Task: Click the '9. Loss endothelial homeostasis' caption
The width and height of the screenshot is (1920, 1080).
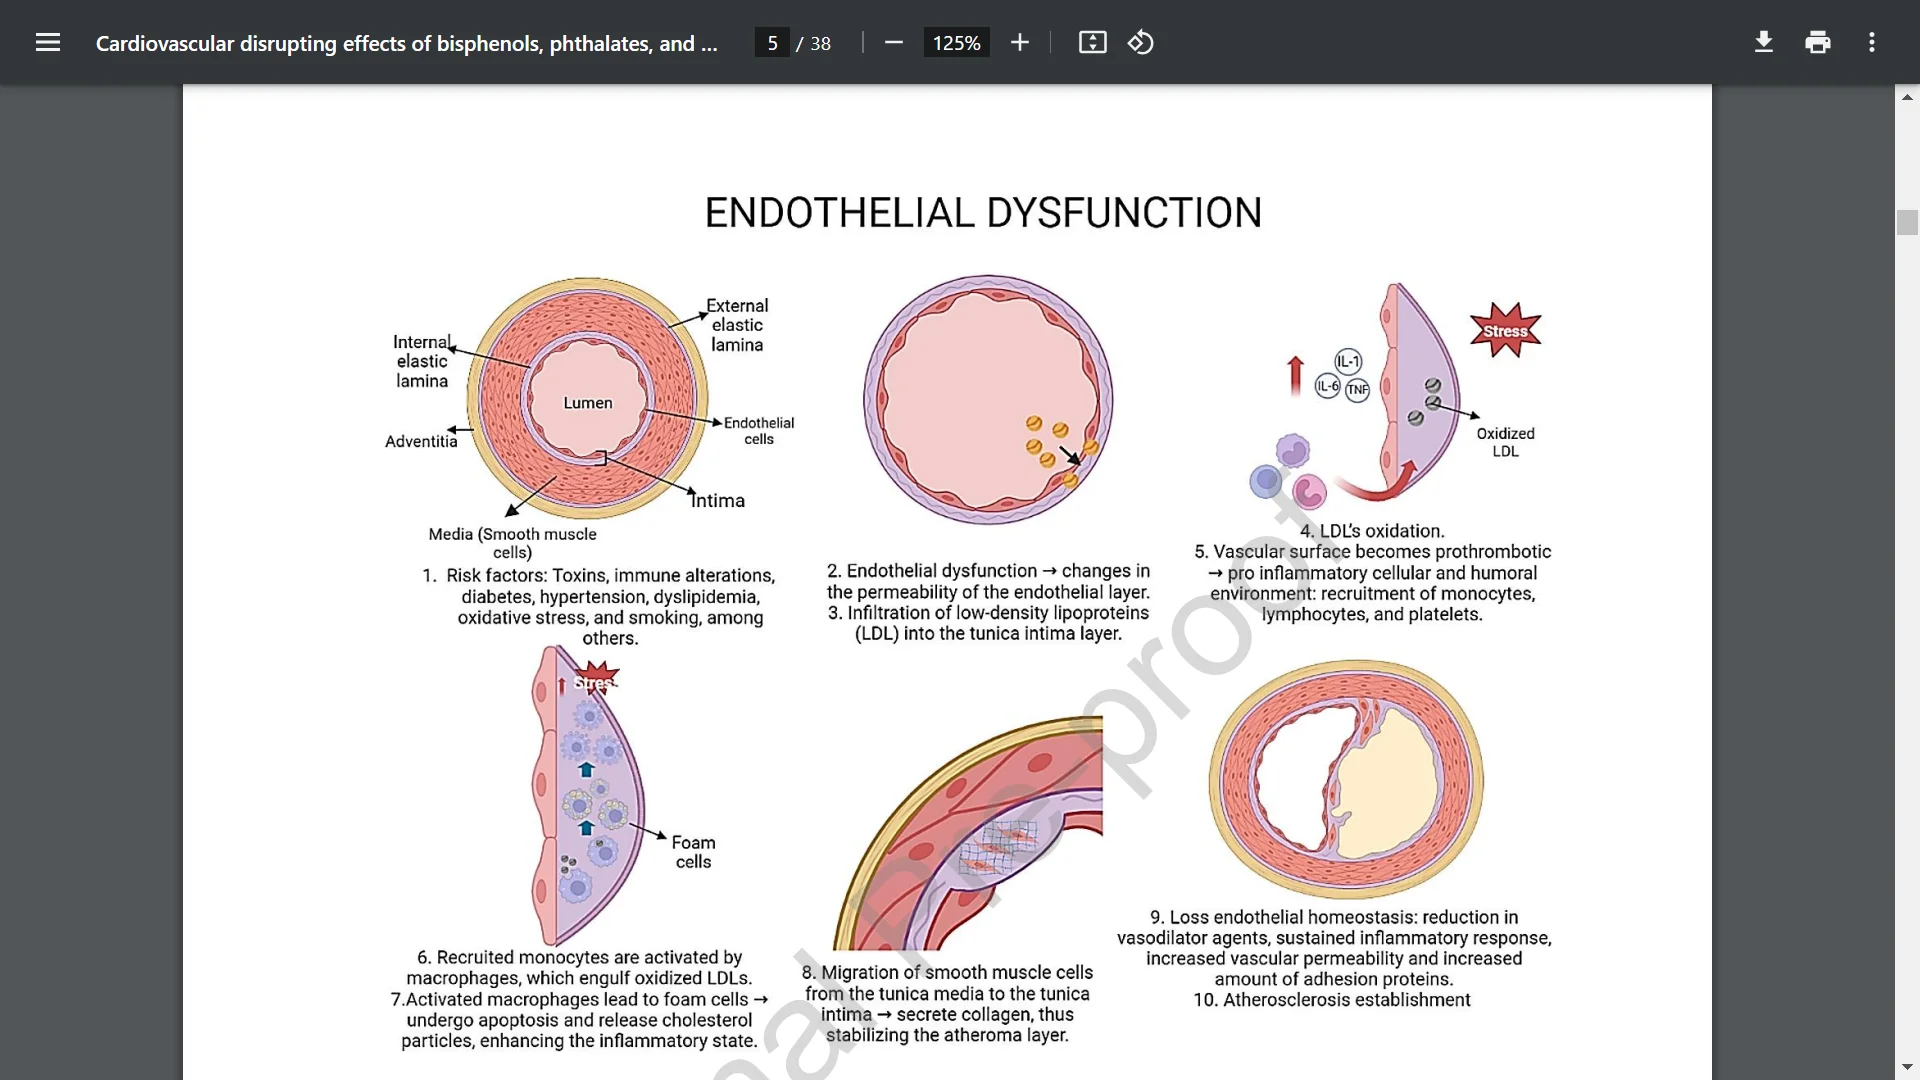Action: click(1334, 948)
